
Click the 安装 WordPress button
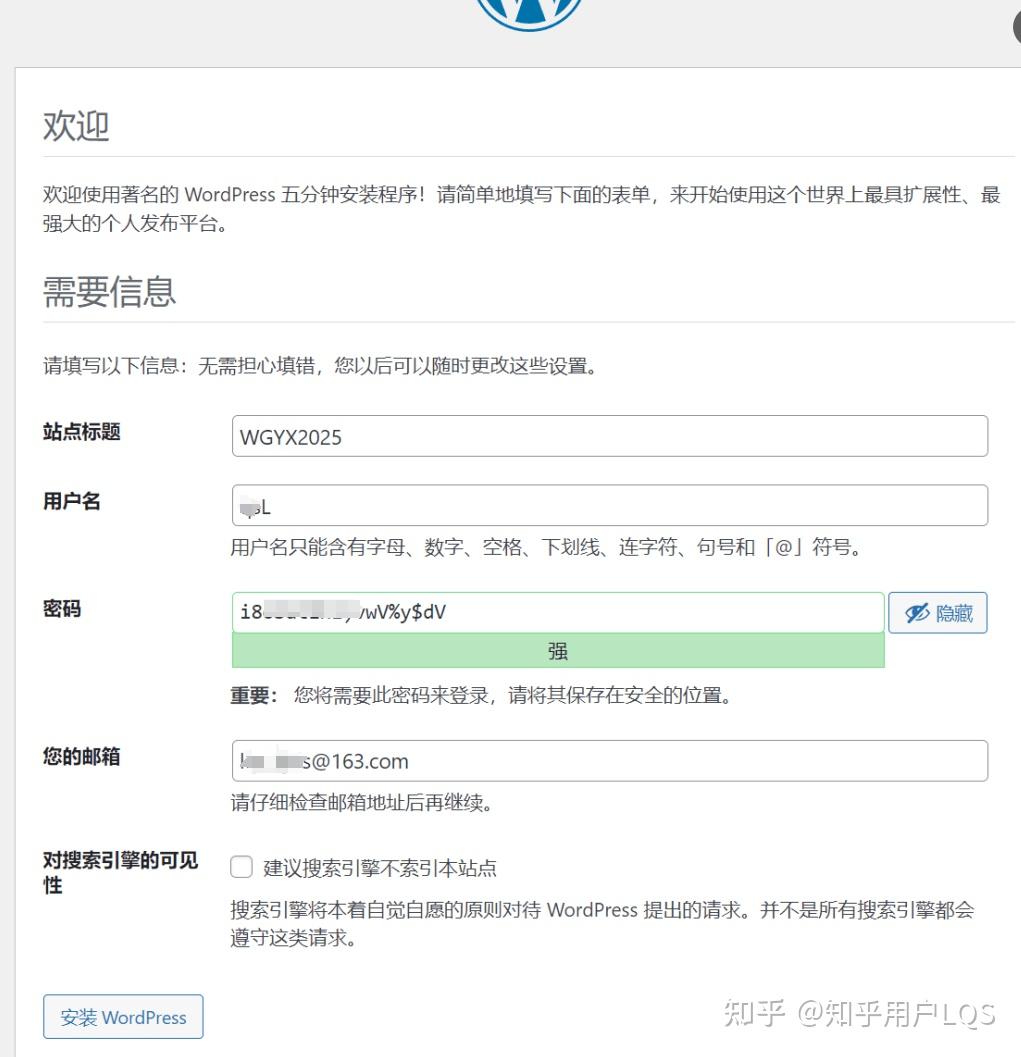(123, 1017)
